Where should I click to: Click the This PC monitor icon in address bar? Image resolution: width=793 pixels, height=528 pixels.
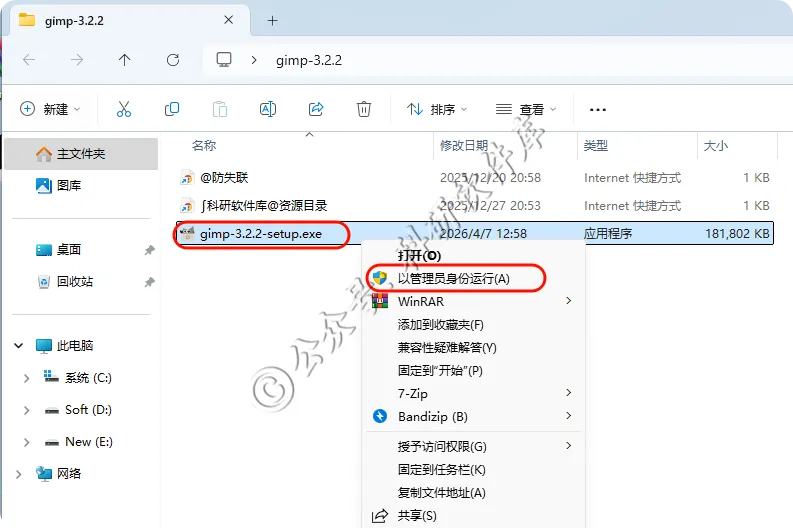(224, 60)
